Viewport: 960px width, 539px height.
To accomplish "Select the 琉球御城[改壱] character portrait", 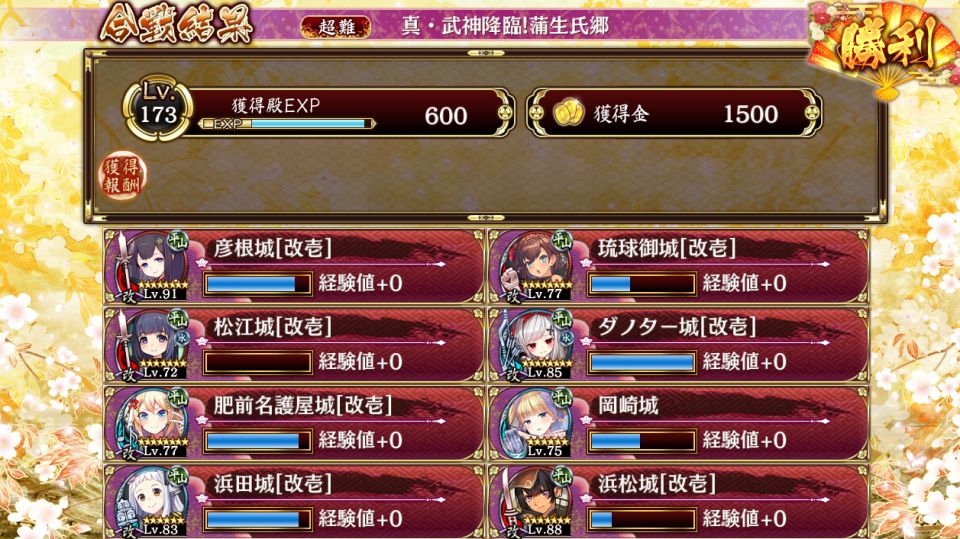I will [x=534, y=265].
